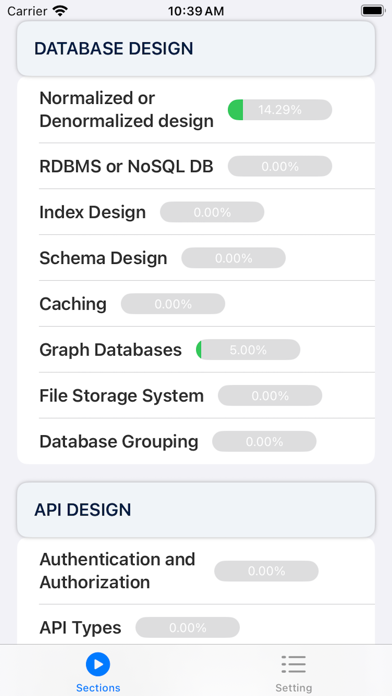Open the Database Grouping topic
Image resolution: width=392 pixels, height=696 pixels.
coord(196,441)
